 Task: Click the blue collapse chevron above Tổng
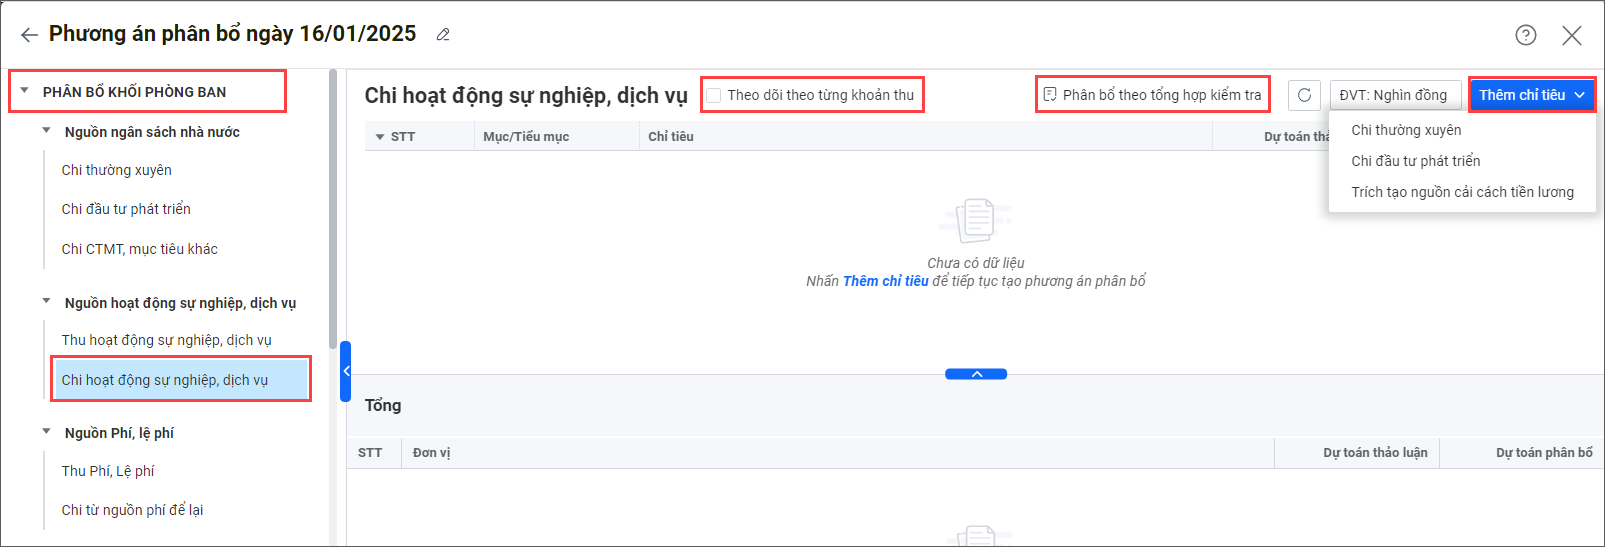tap(976, 374)
